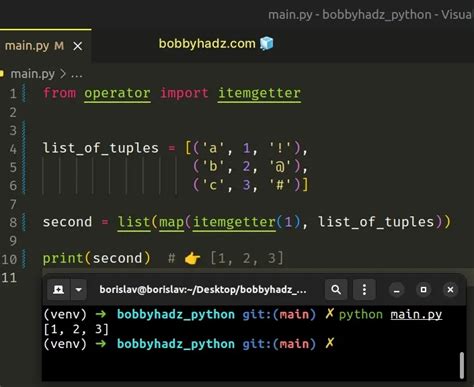Click bobbyhadz_python in second terminal prompt
474x387 pixels.
click(176, 344)
